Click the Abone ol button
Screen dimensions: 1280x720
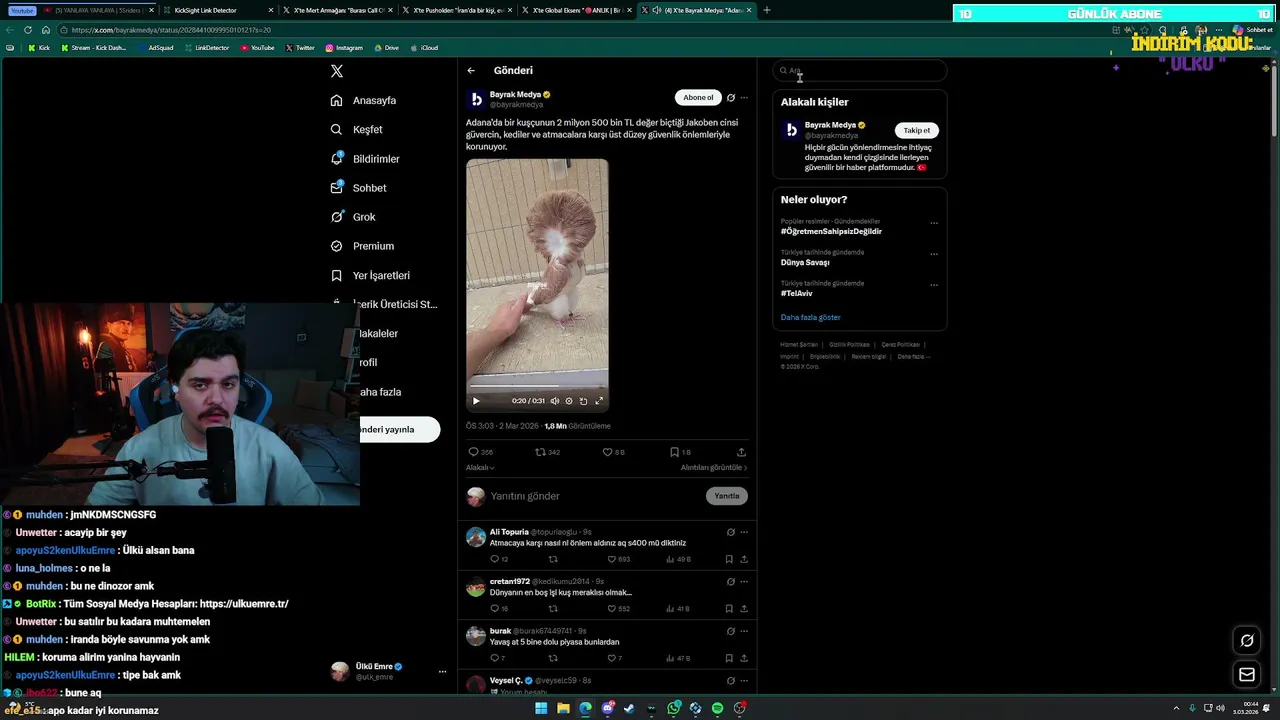pos(698,98)
